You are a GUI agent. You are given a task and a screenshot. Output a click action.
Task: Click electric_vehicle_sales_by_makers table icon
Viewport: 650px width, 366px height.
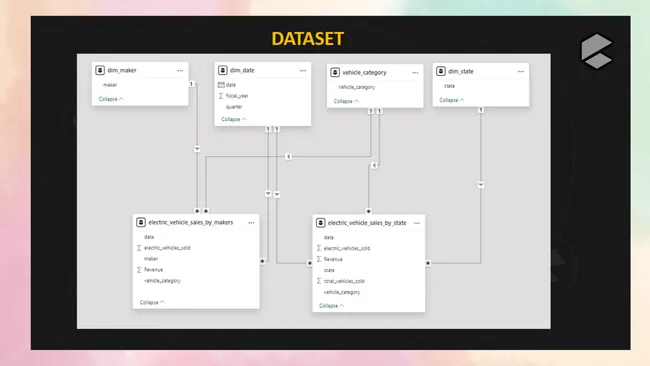tap(141, 222)
